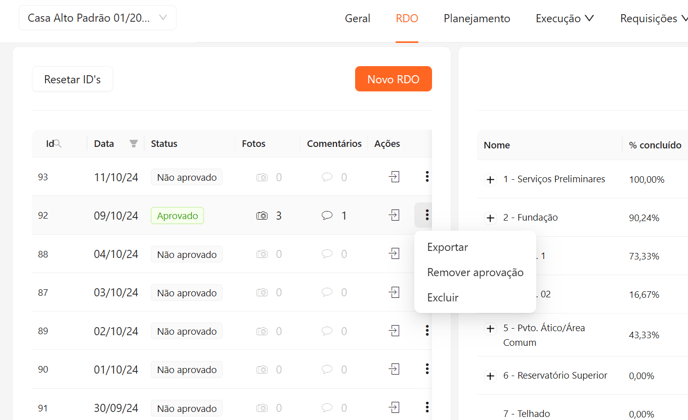The height and width of the screenshot is (420, 688).
Task: Open the three-dot menu for RDO 89
Action: coord(427,330)
